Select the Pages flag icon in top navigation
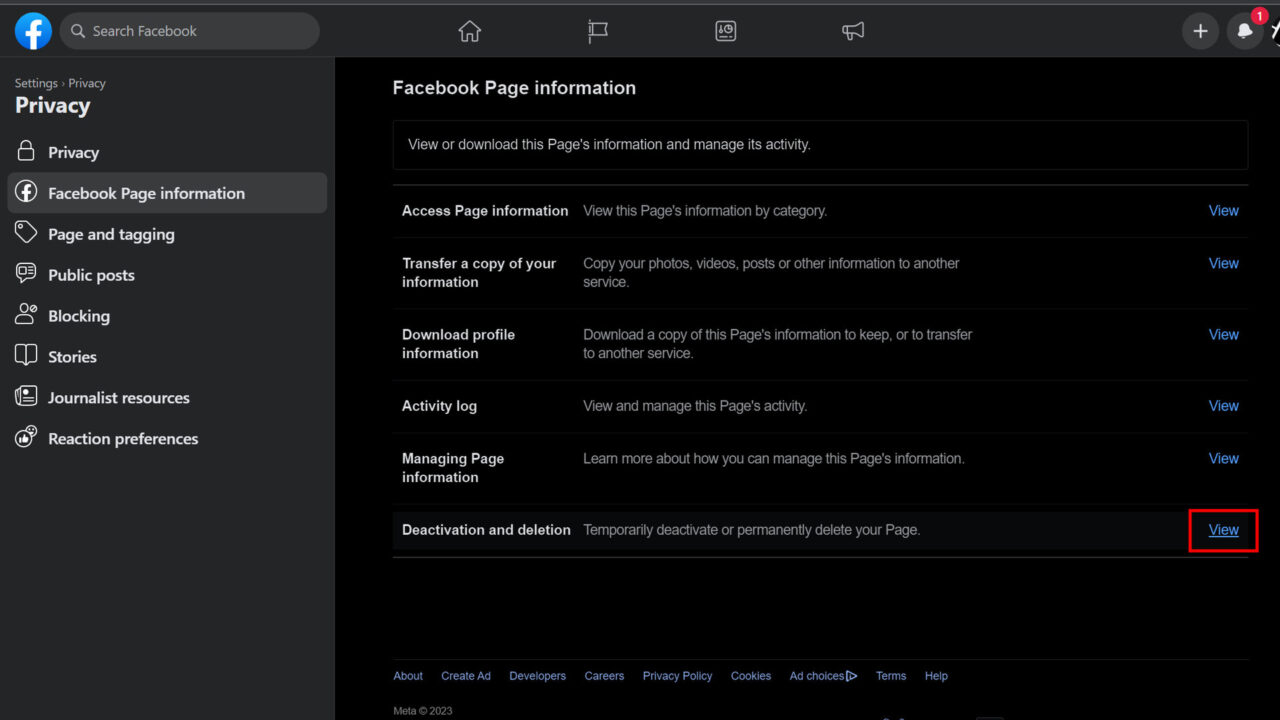The image size is (1280, 720). click(597, 31)
